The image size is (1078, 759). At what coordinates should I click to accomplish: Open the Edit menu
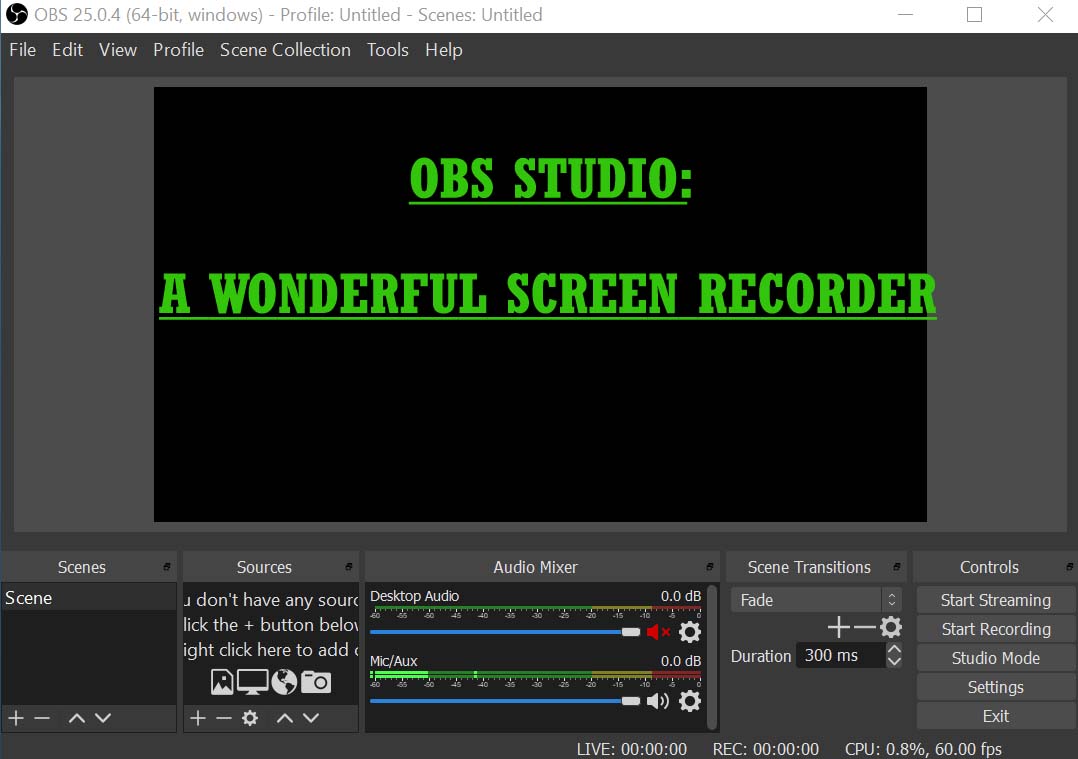67,50
